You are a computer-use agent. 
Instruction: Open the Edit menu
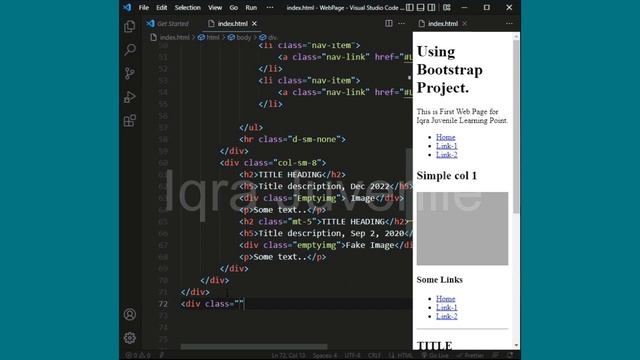(x=162, y=7)
